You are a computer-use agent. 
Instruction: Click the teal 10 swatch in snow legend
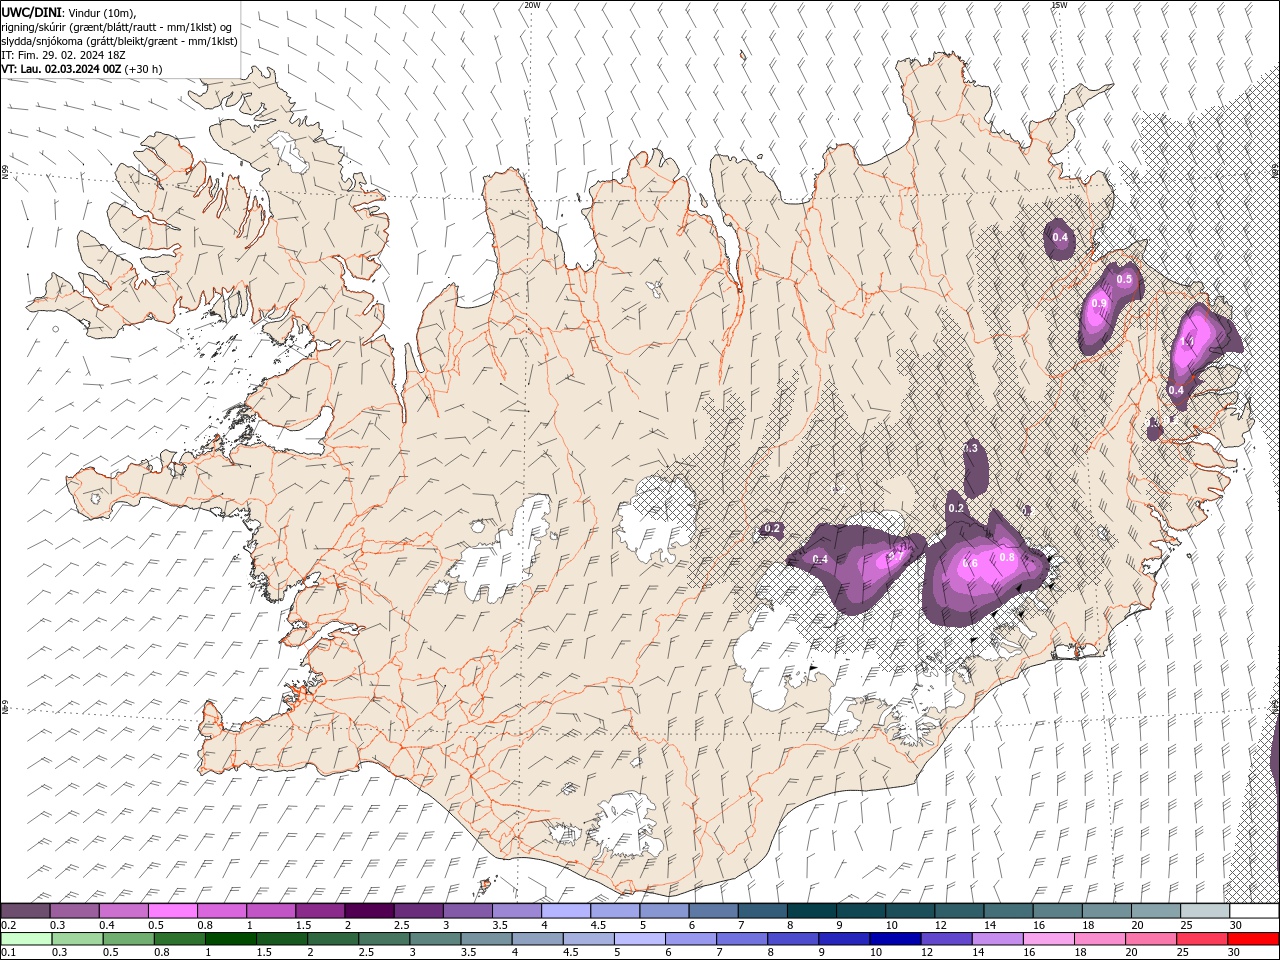tap(909, 911)
